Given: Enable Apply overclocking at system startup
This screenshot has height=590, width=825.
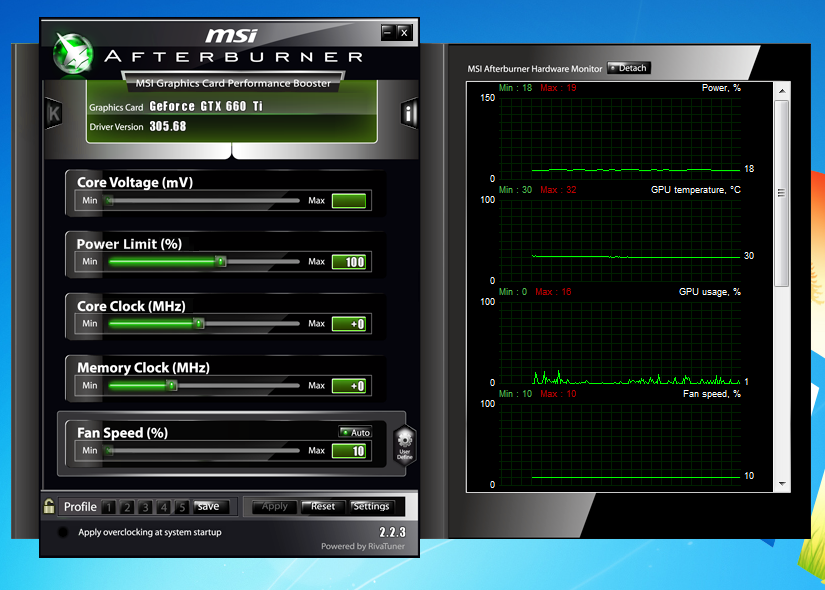Looking at the screenshot, I should pyautogui.click(x=63, y=532).
